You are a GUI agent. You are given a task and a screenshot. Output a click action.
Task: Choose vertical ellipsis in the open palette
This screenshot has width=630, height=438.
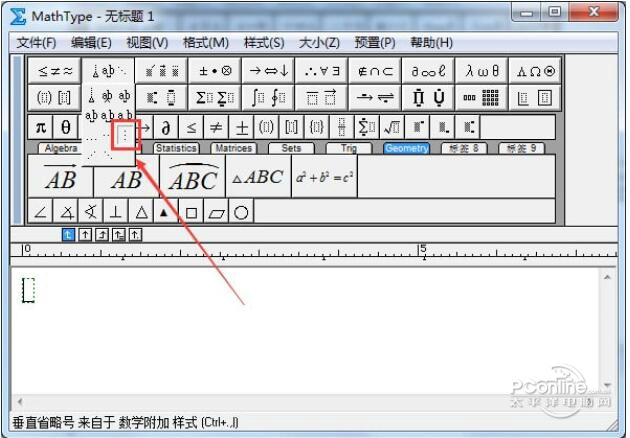tap(125, 135)
